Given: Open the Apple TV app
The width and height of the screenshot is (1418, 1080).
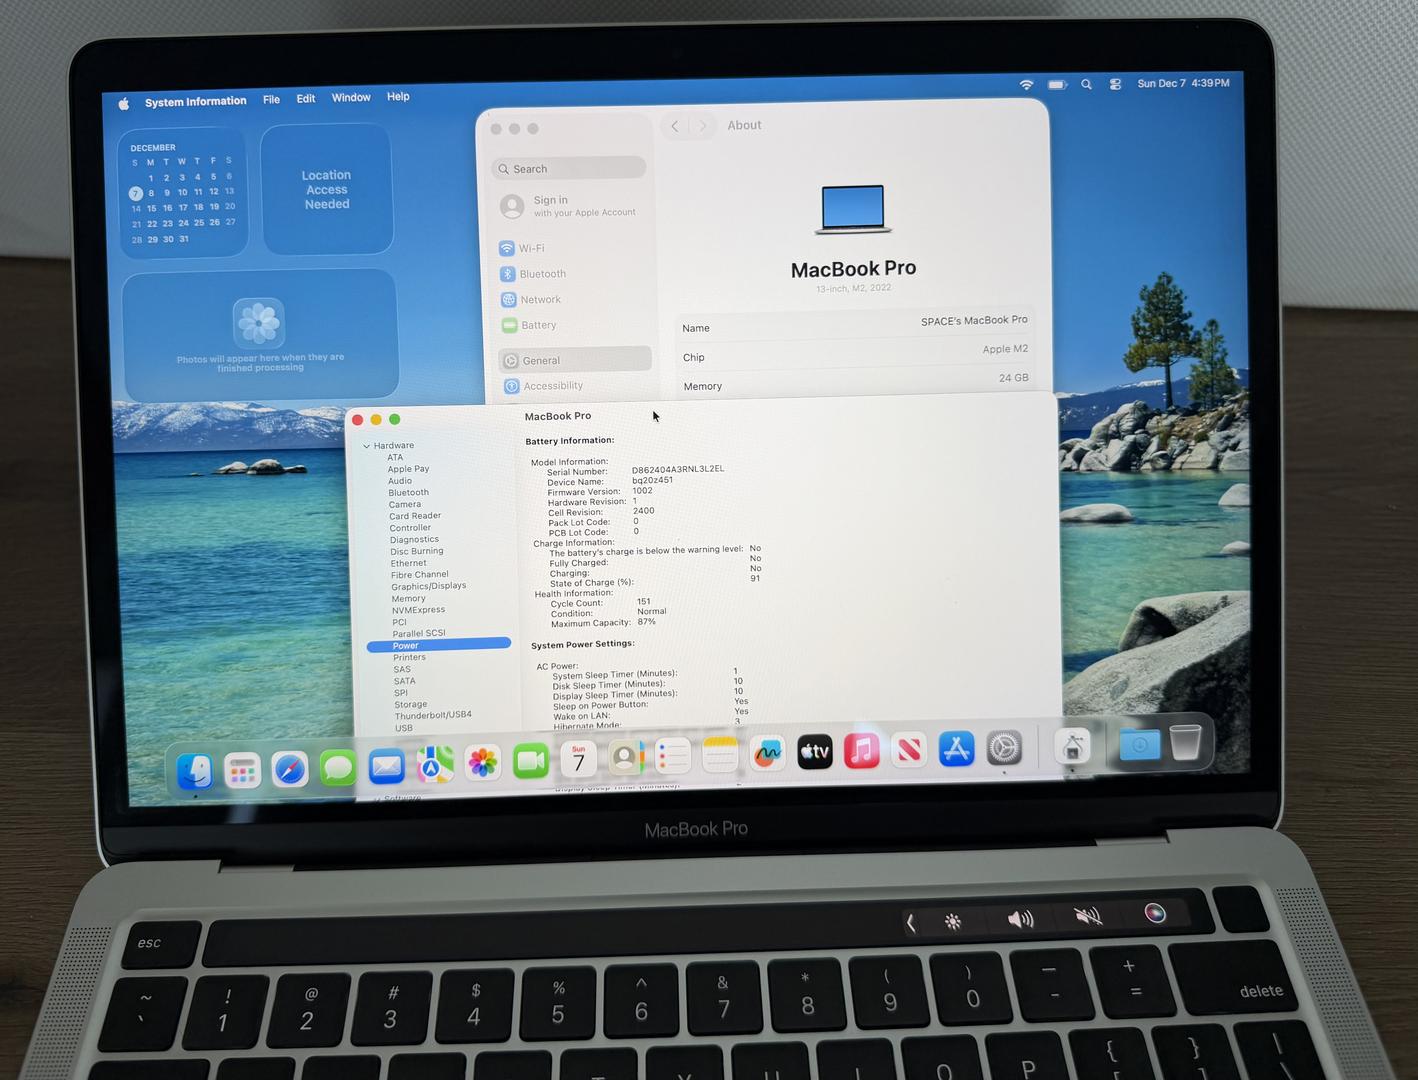Looking at the screenshot, I should click(x=815, y=751).
